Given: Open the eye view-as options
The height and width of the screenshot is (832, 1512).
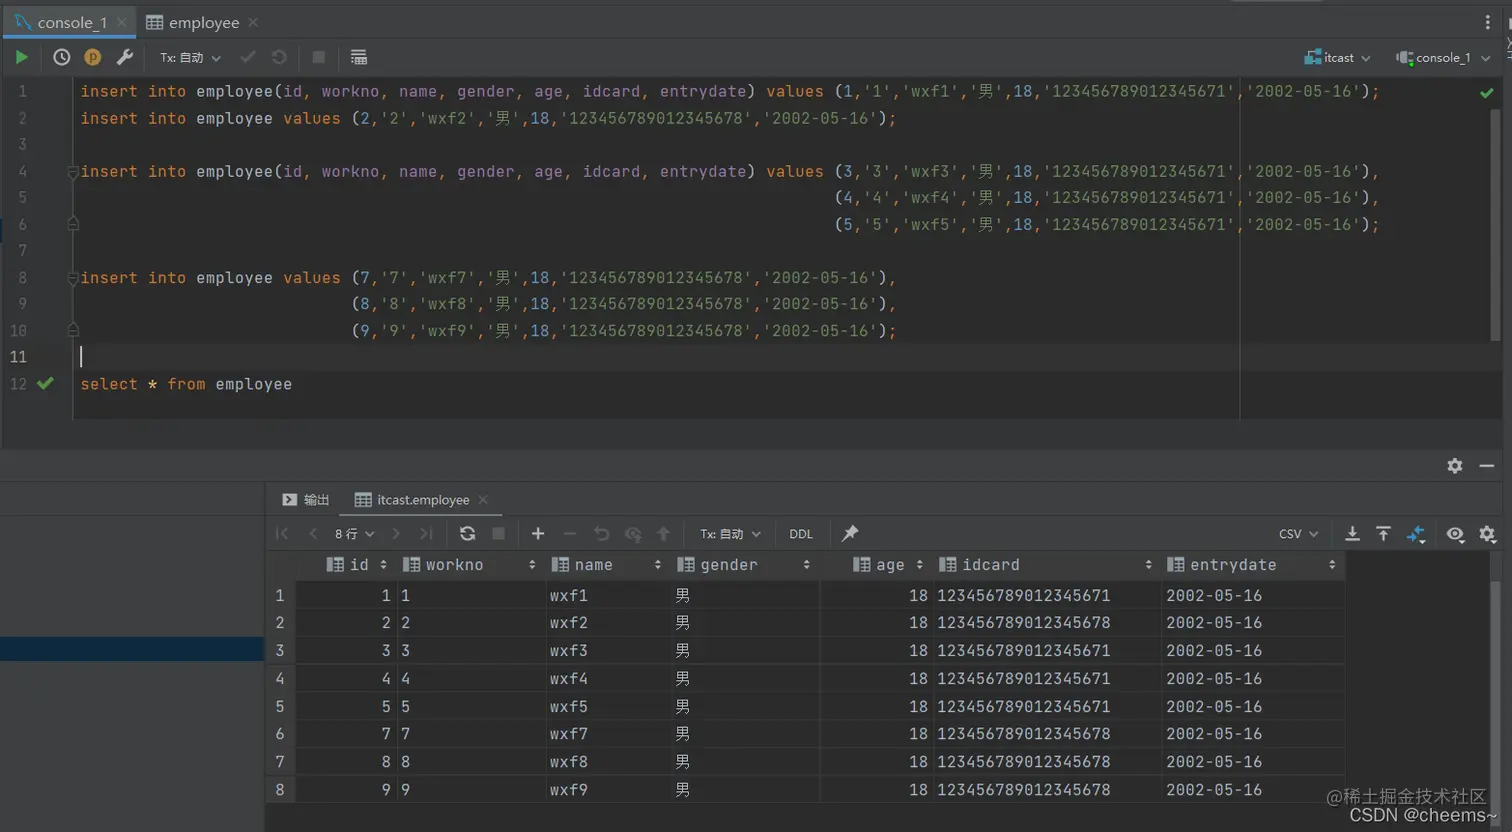Looking at the screenshot, I should [1455, 534].
